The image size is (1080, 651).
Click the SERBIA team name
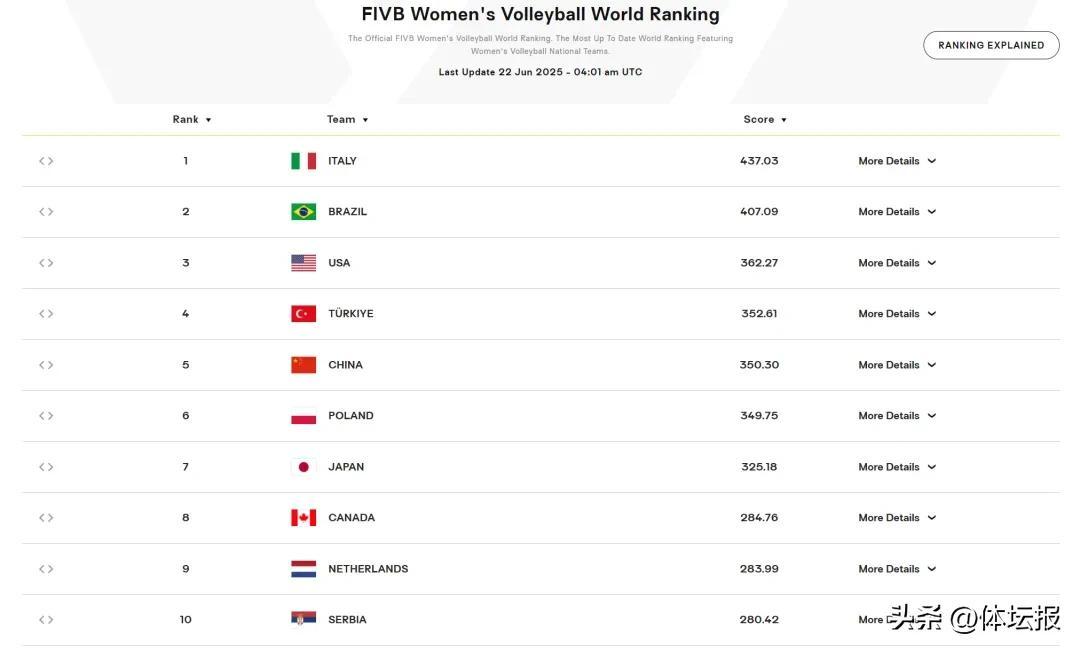point(347,620)
